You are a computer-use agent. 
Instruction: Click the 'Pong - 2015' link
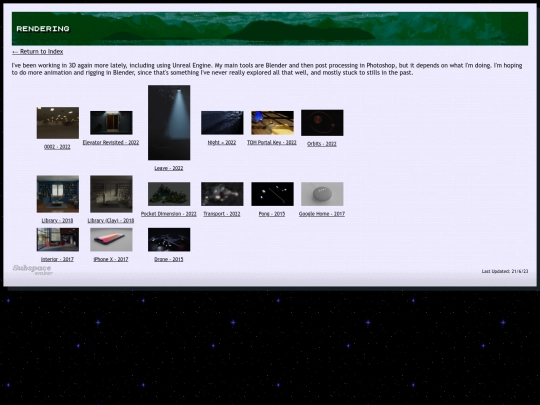[272, 214]
